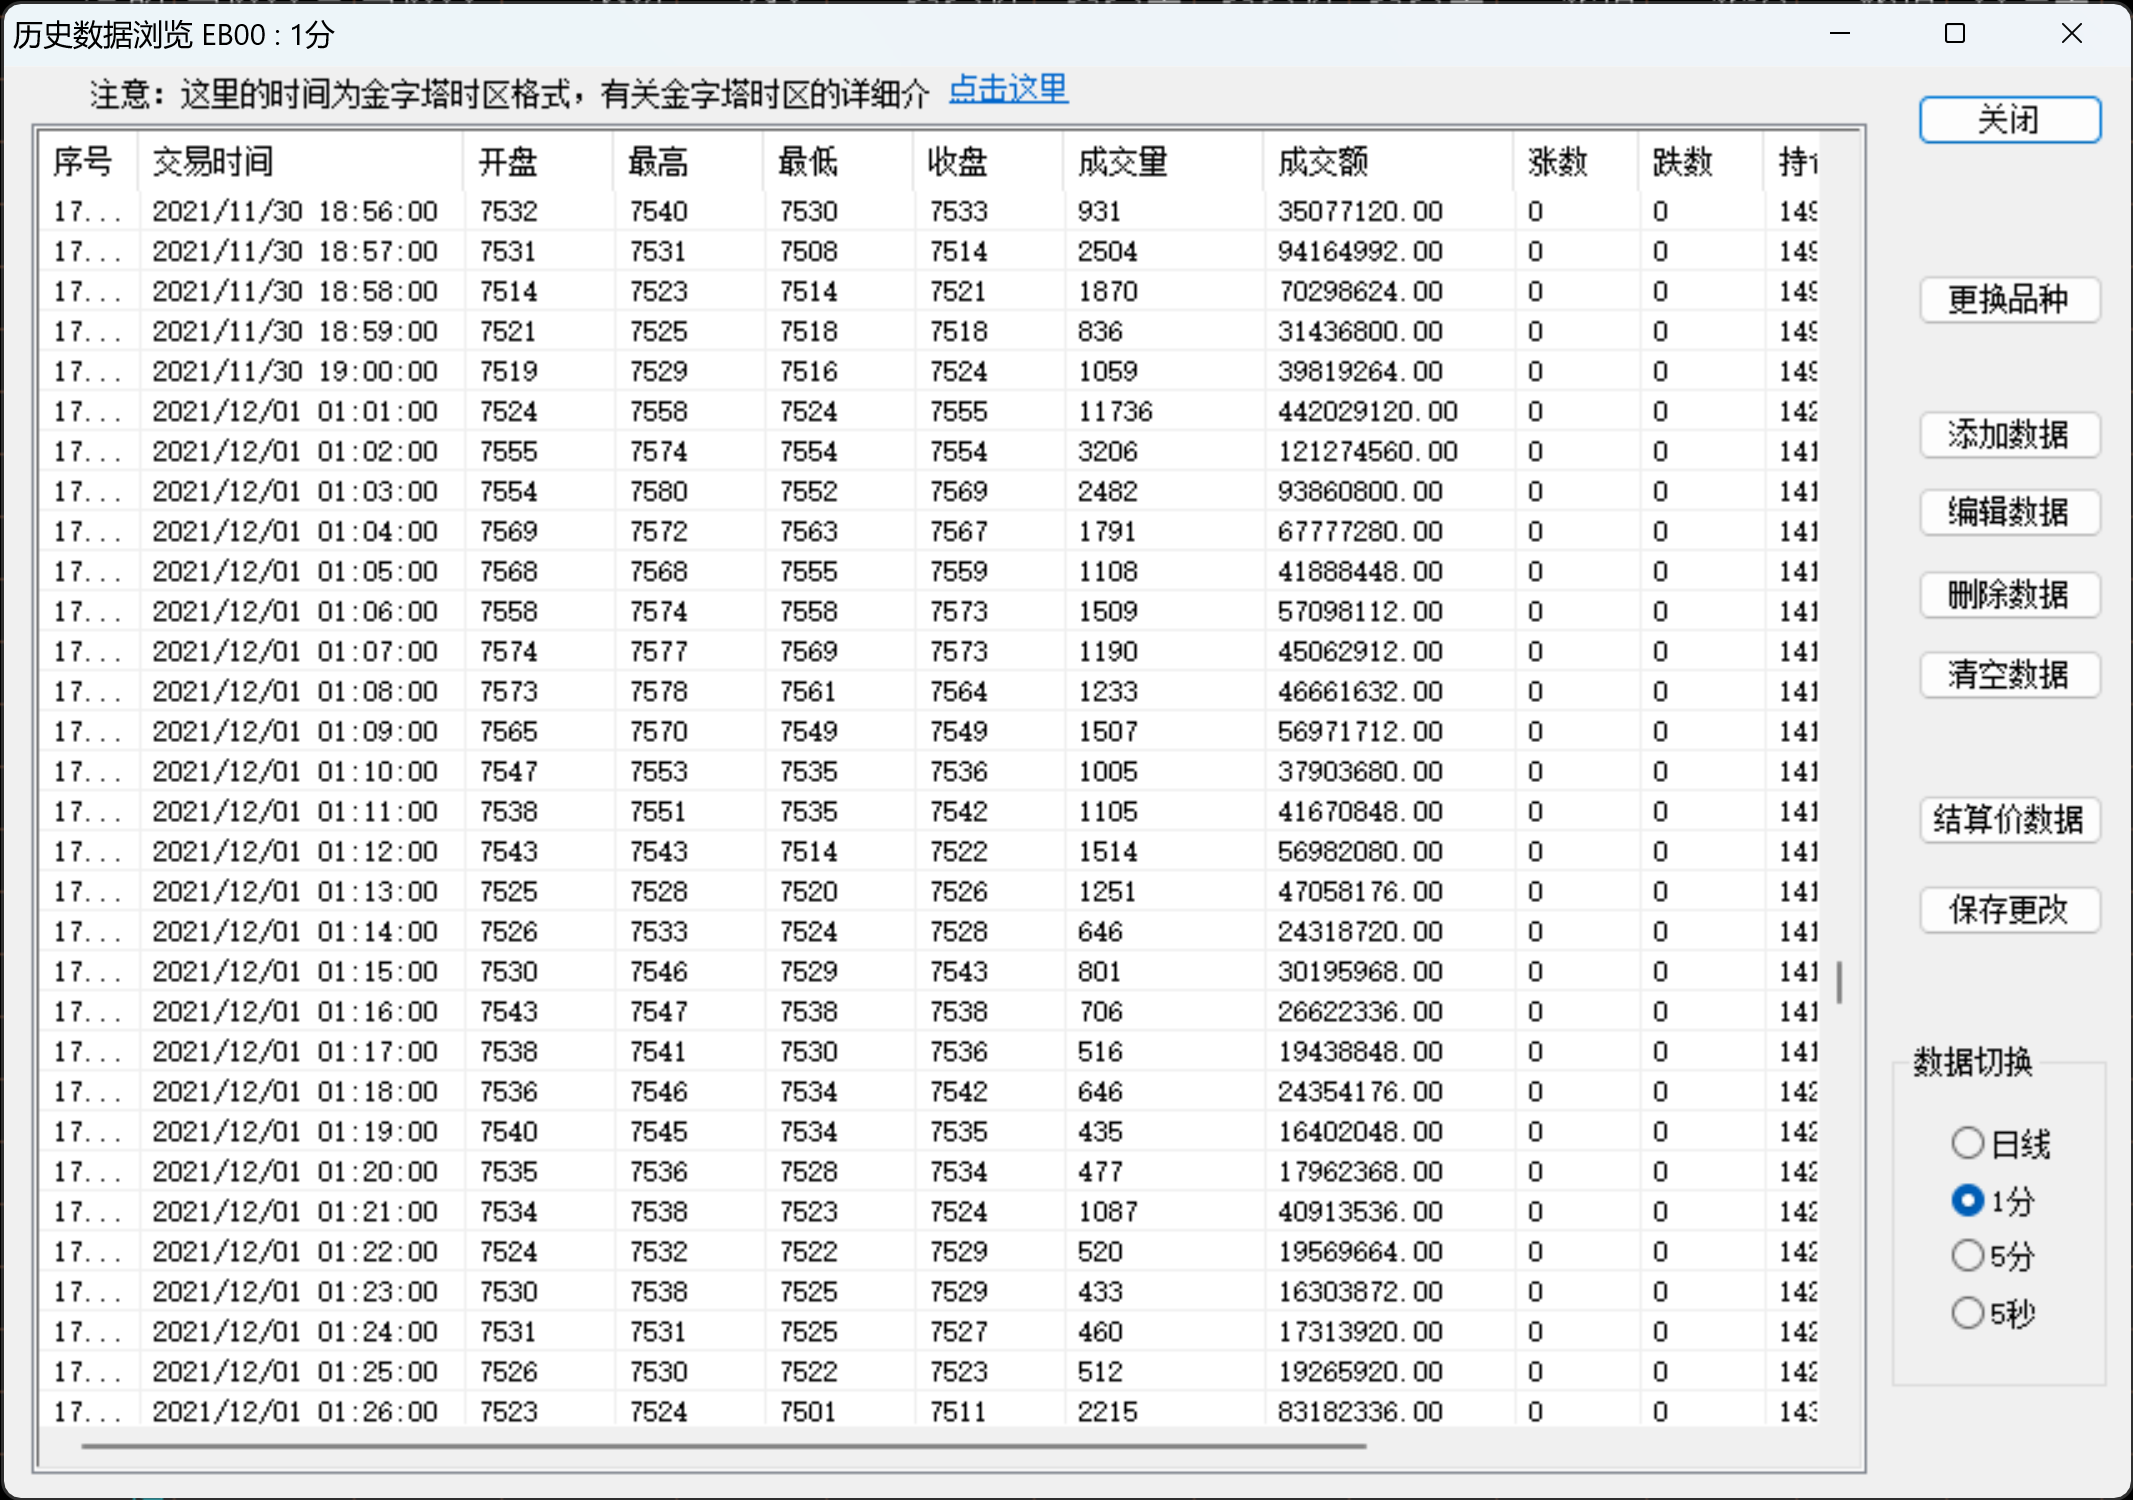Switch data to 5分 interval

click(x=1967, y=1256)
